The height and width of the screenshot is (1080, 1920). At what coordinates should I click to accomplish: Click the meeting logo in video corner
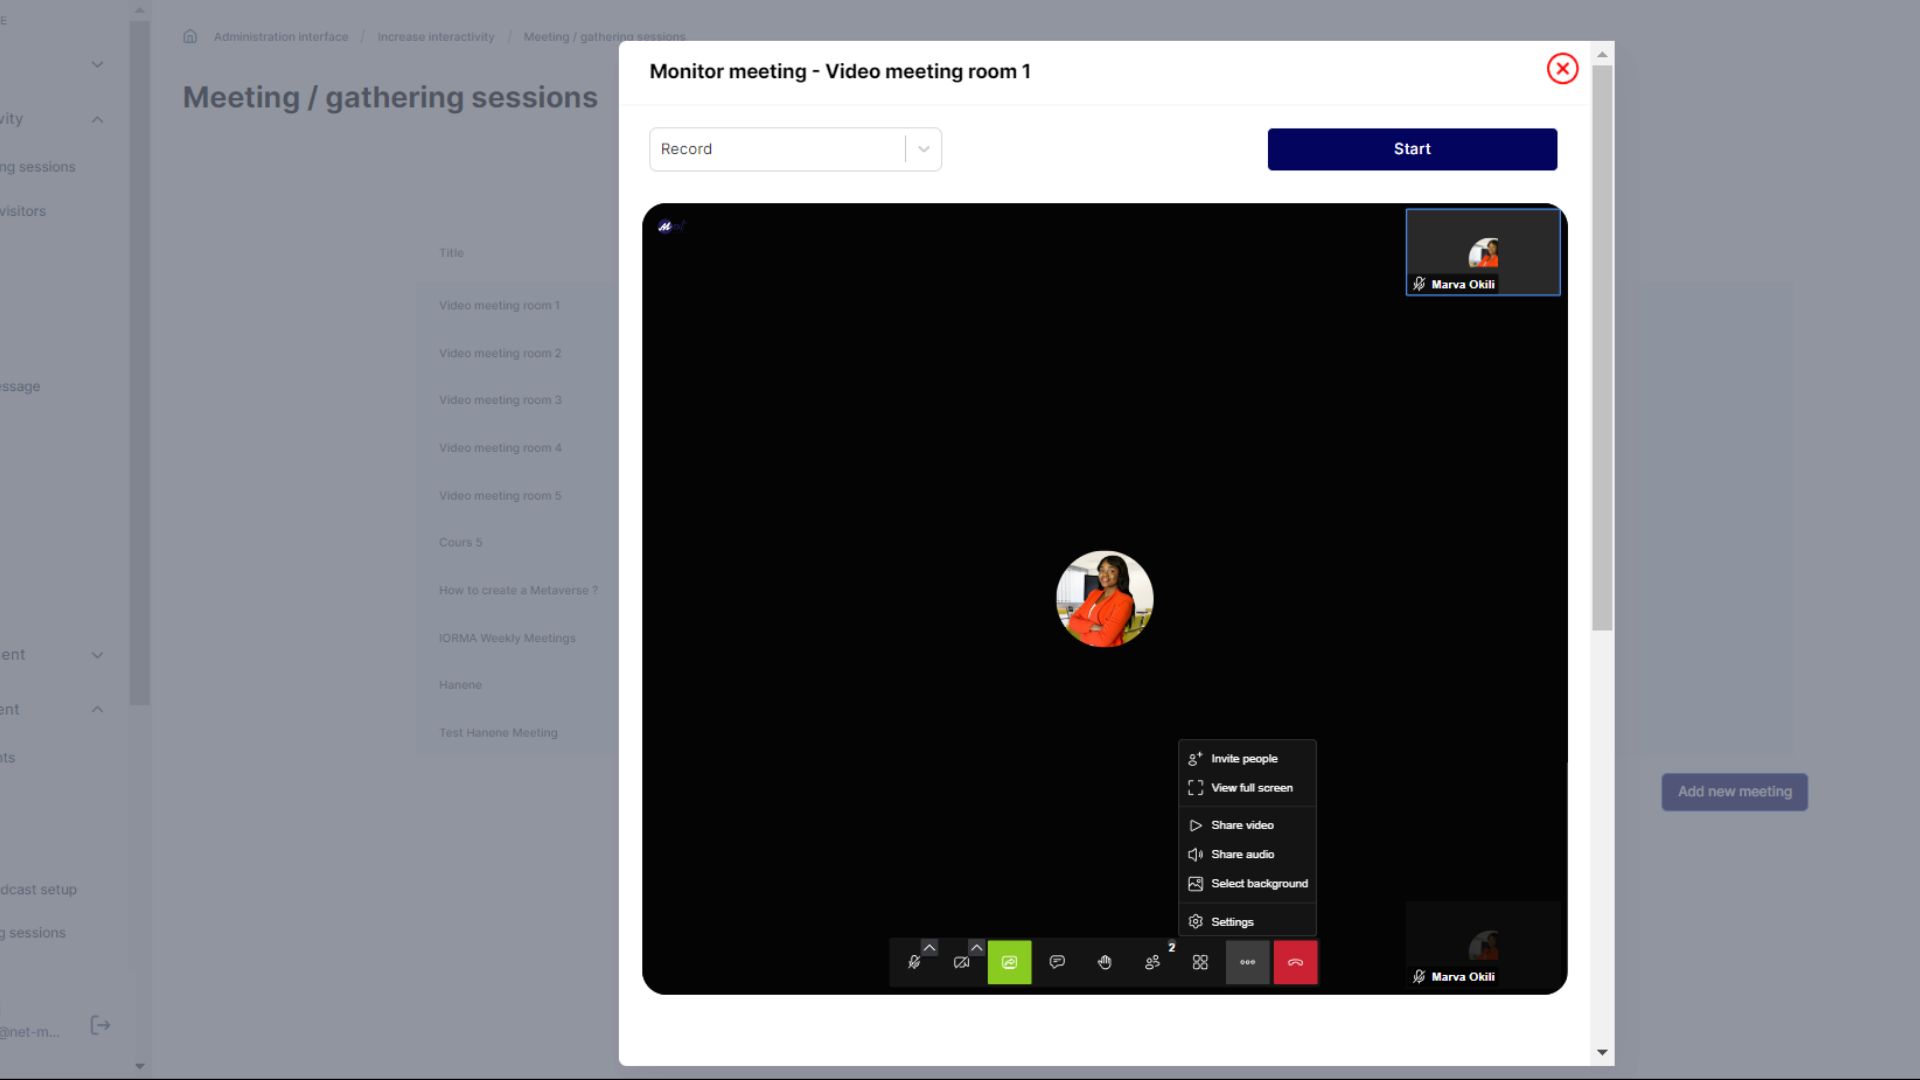point(670,227)
